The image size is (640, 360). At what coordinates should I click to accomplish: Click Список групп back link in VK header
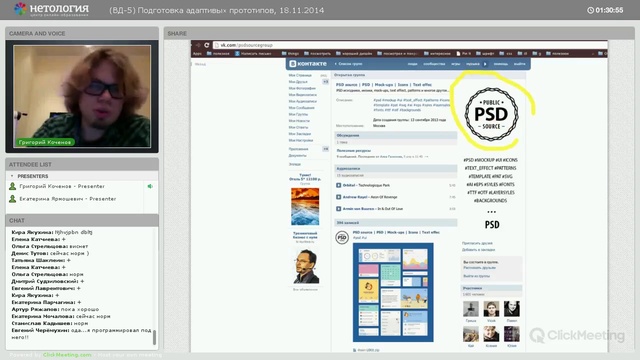point(348,64)
